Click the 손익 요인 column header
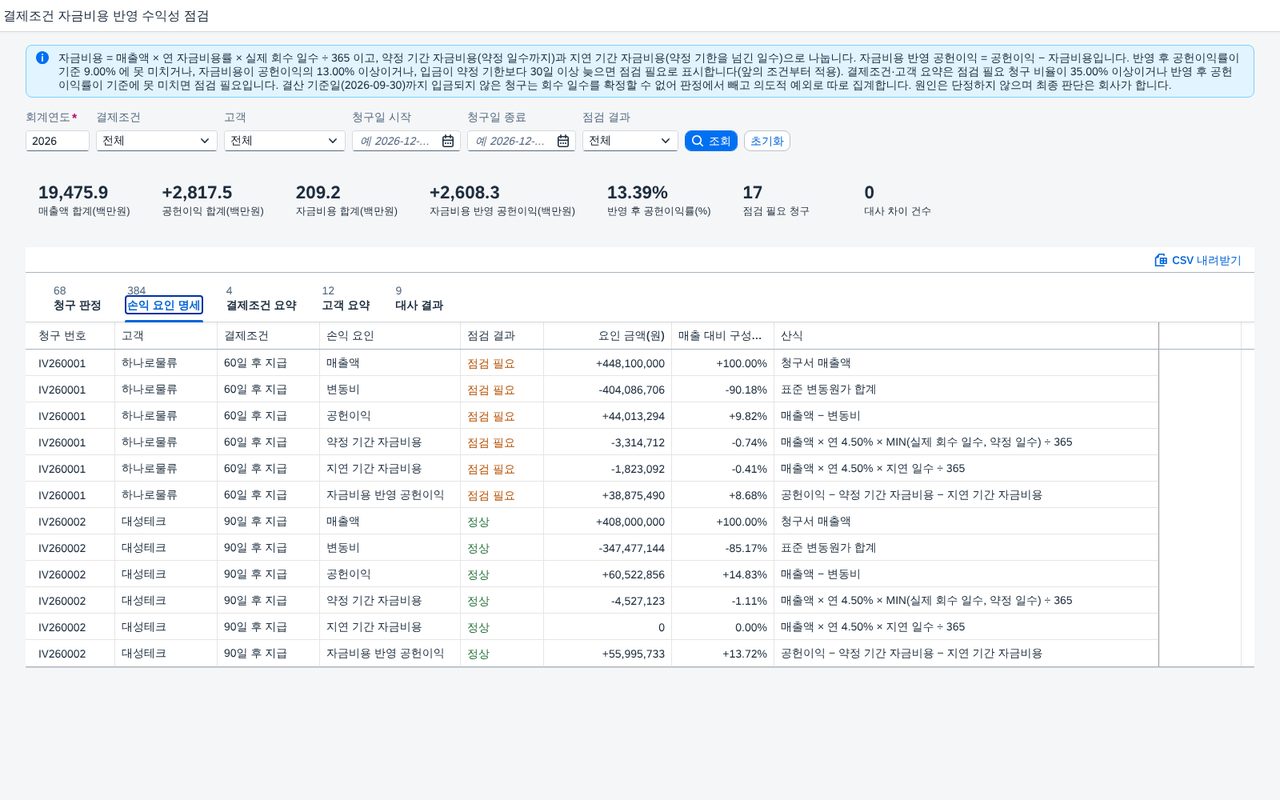This screenshot has width=1280, height=800. pos(390,336)
